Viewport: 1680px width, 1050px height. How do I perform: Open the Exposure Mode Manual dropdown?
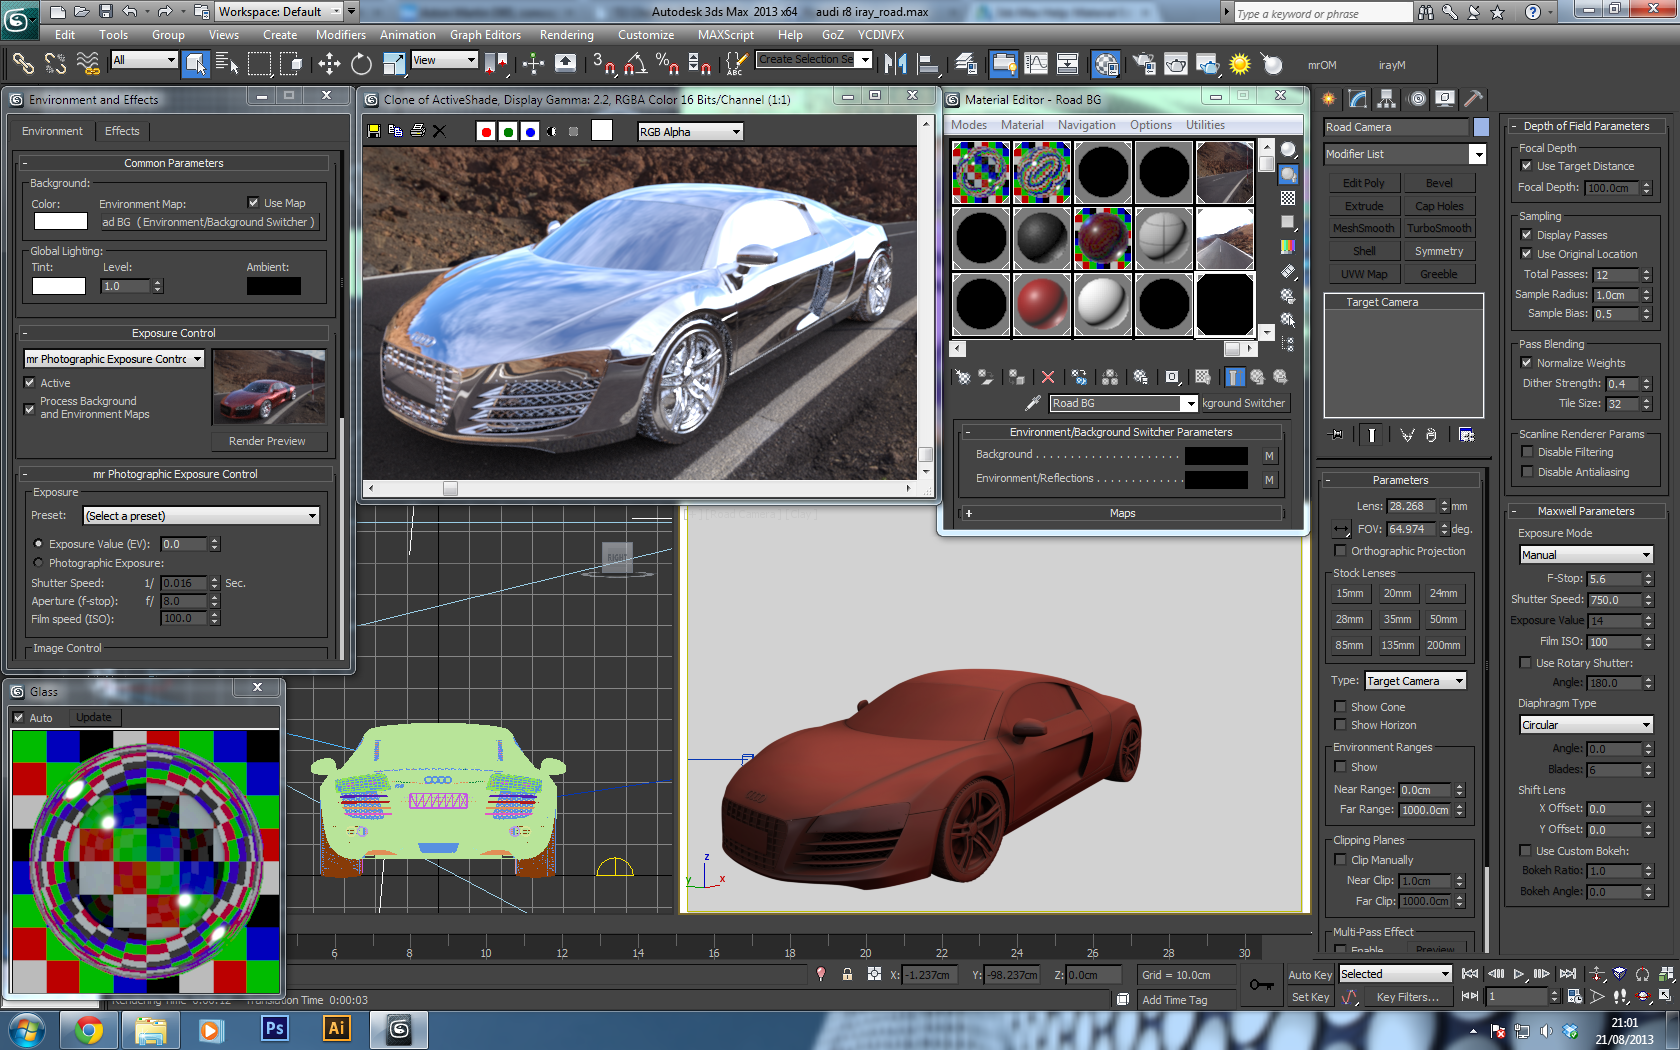click(x=1586, y=555)
